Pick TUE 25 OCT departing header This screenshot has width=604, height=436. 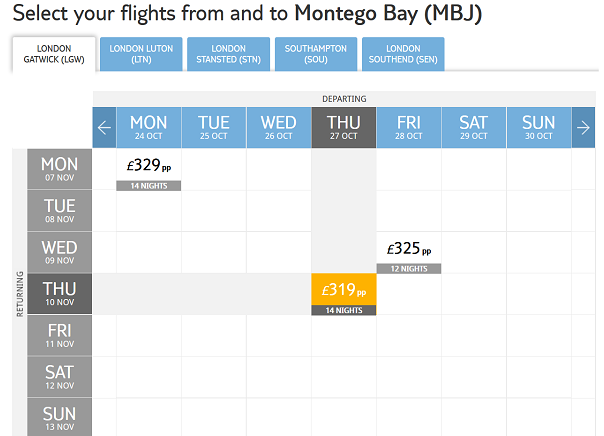[214, 127]
